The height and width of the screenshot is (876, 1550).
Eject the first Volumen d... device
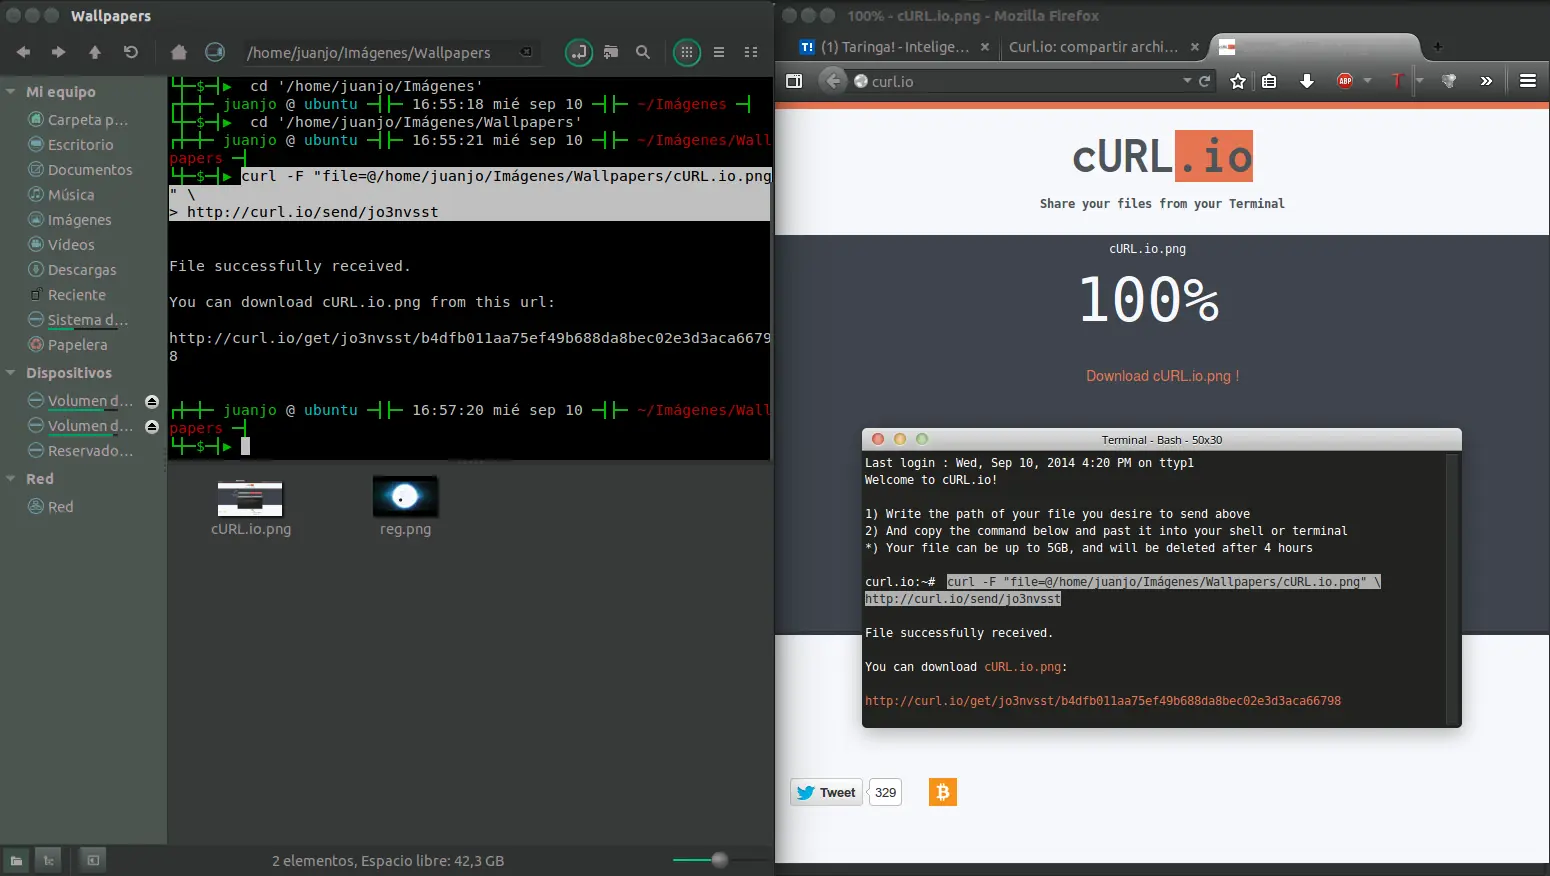[152, 401]
